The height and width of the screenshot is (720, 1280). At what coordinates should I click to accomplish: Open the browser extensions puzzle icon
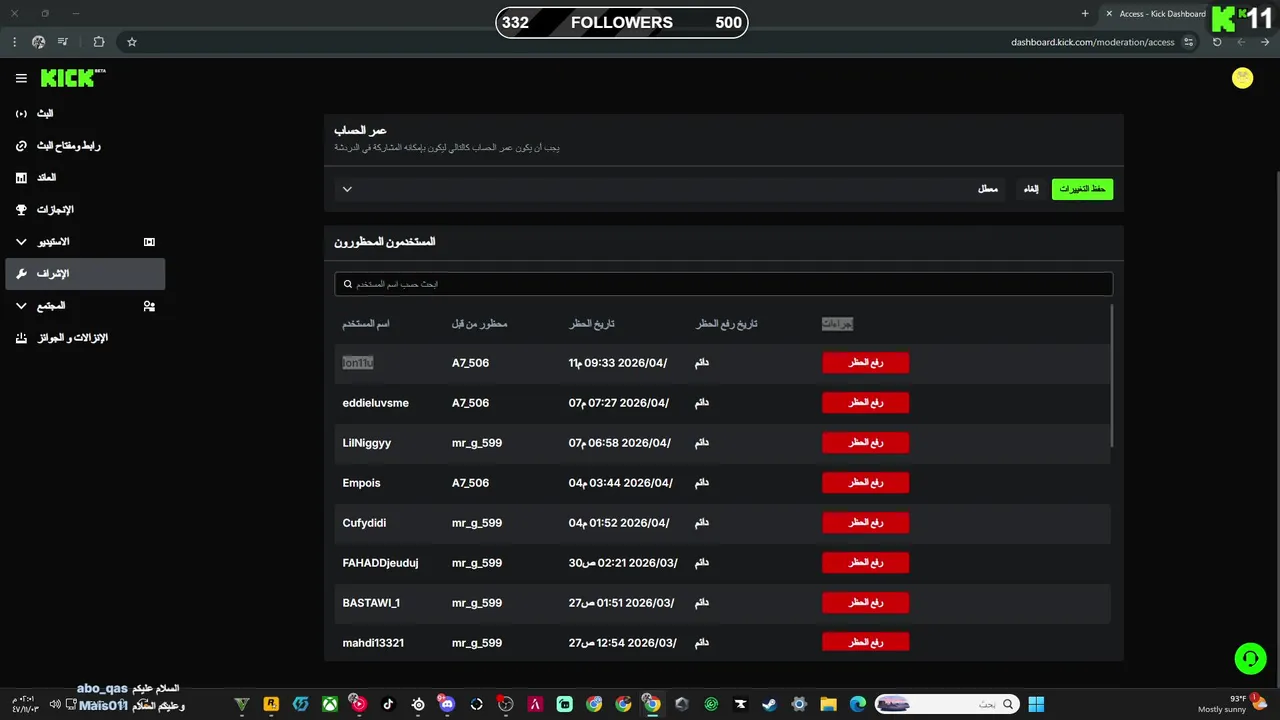pos(98,42)
